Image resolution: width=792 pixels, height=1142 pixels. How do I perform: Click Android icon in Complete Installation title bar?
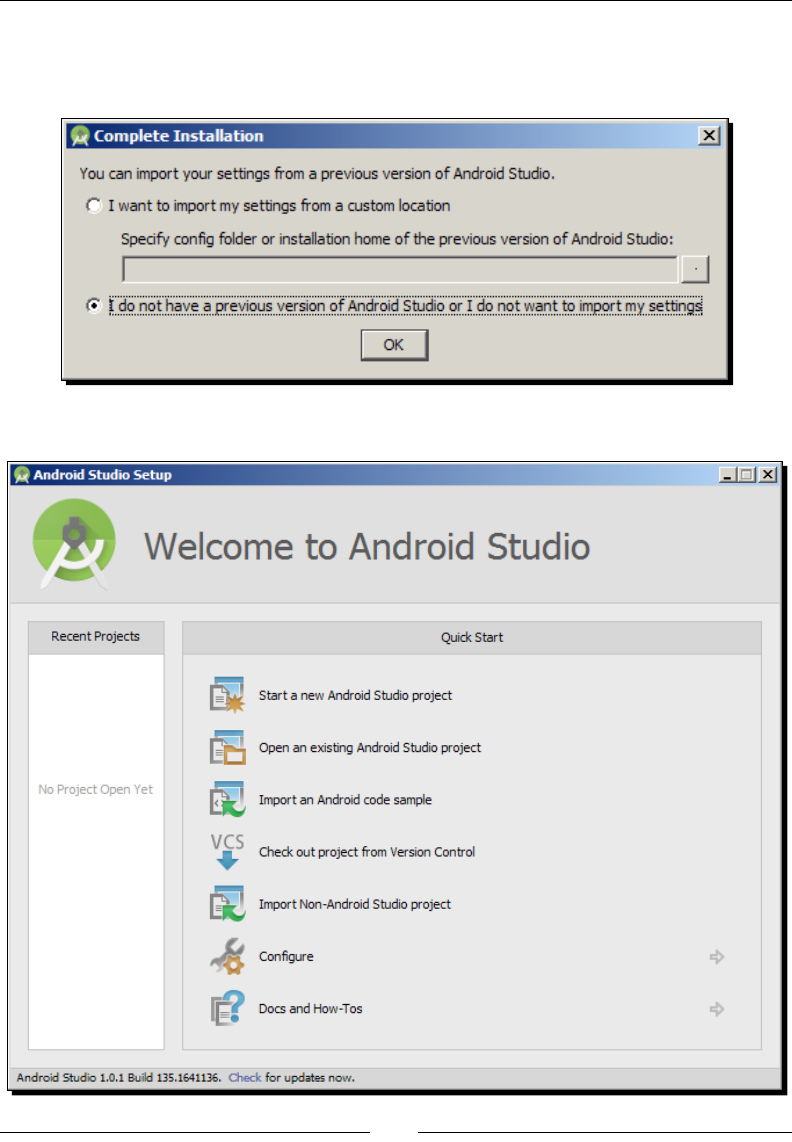click(79, 136)
